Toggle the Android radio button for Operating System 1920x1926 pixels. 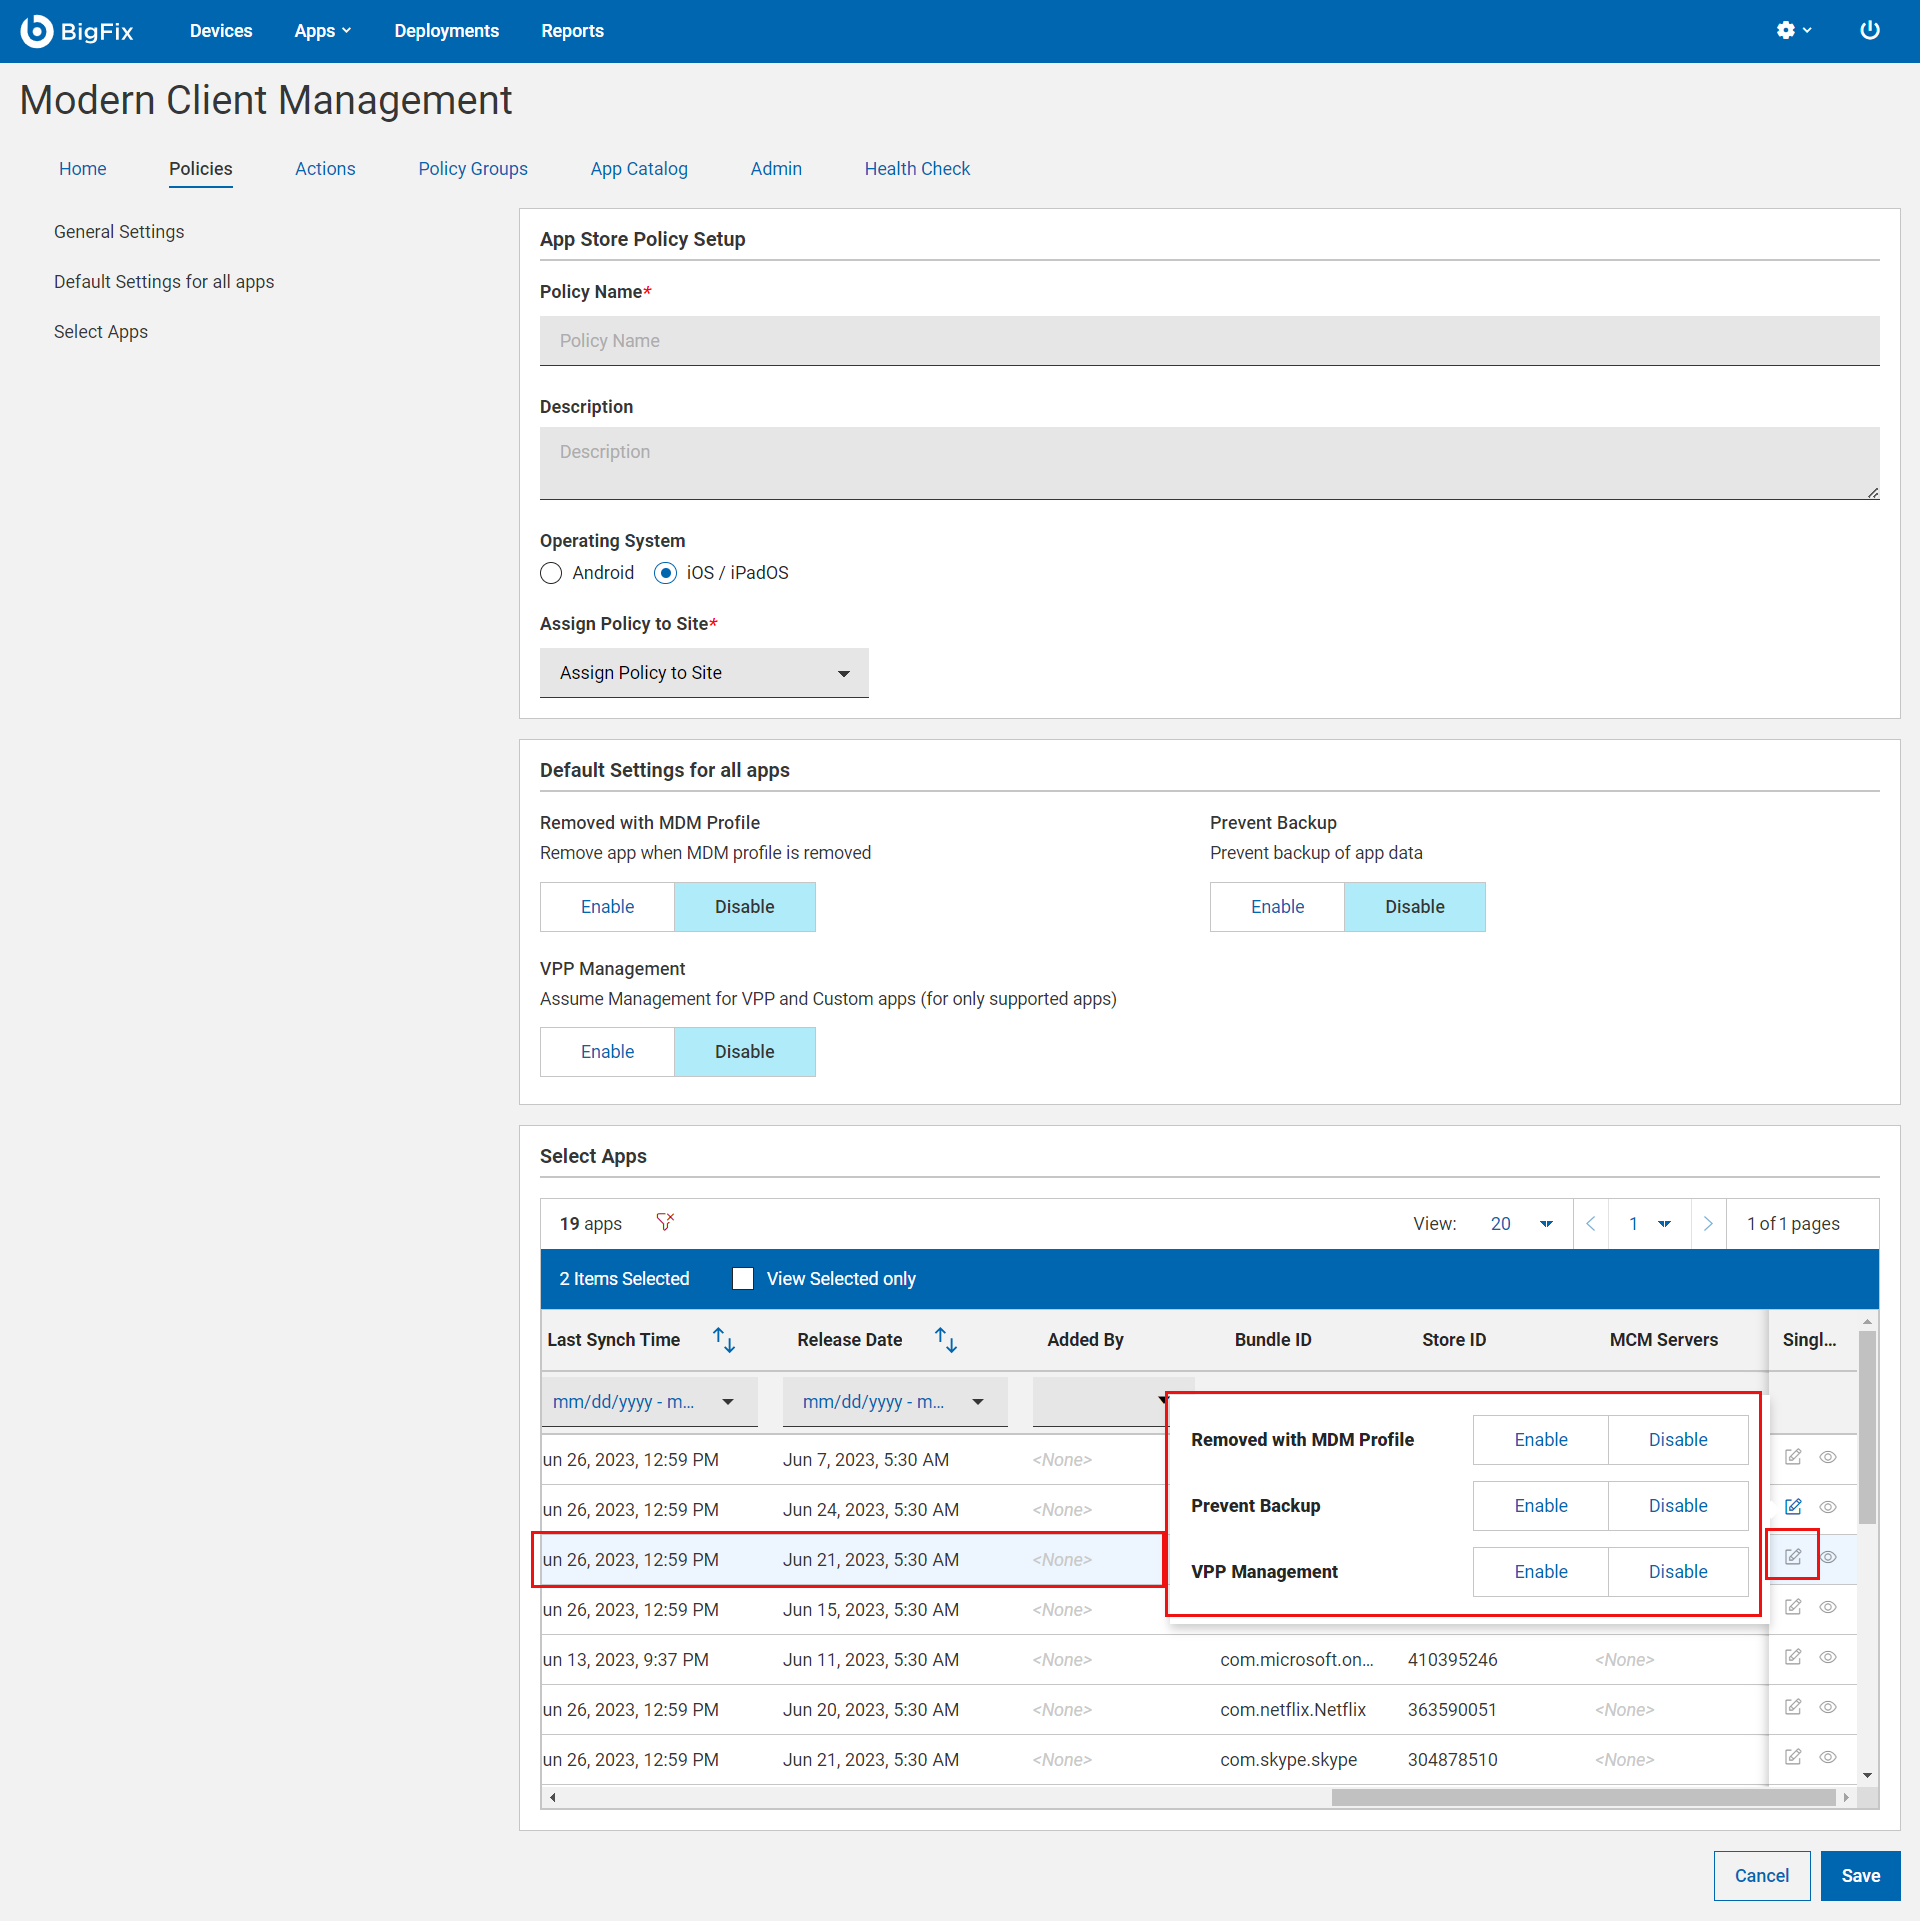coord(554,573)
